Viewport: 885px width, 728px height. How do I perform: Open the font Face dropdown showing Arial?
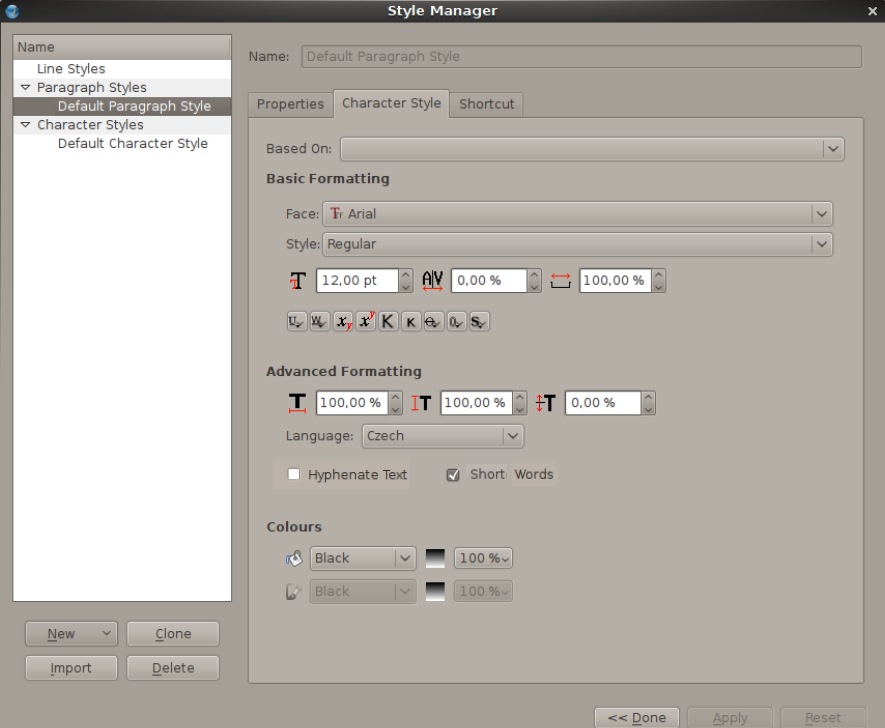(x=577, y=214)
